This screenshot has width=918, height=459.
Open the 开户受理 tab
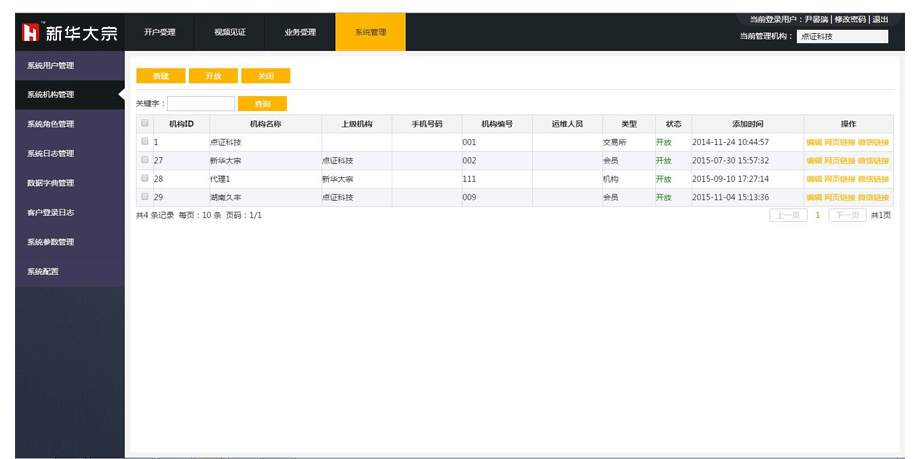(160, 32)
